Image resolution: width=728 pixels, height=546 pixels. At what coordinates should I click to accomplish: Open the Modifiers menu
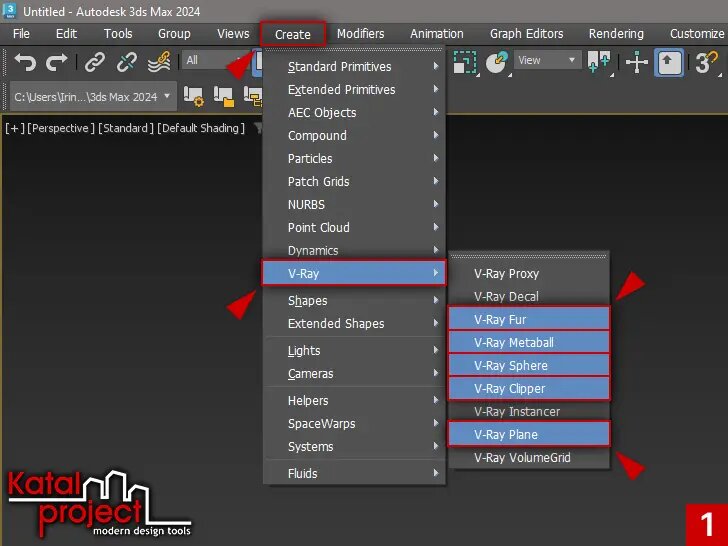(x=361, y=33)
